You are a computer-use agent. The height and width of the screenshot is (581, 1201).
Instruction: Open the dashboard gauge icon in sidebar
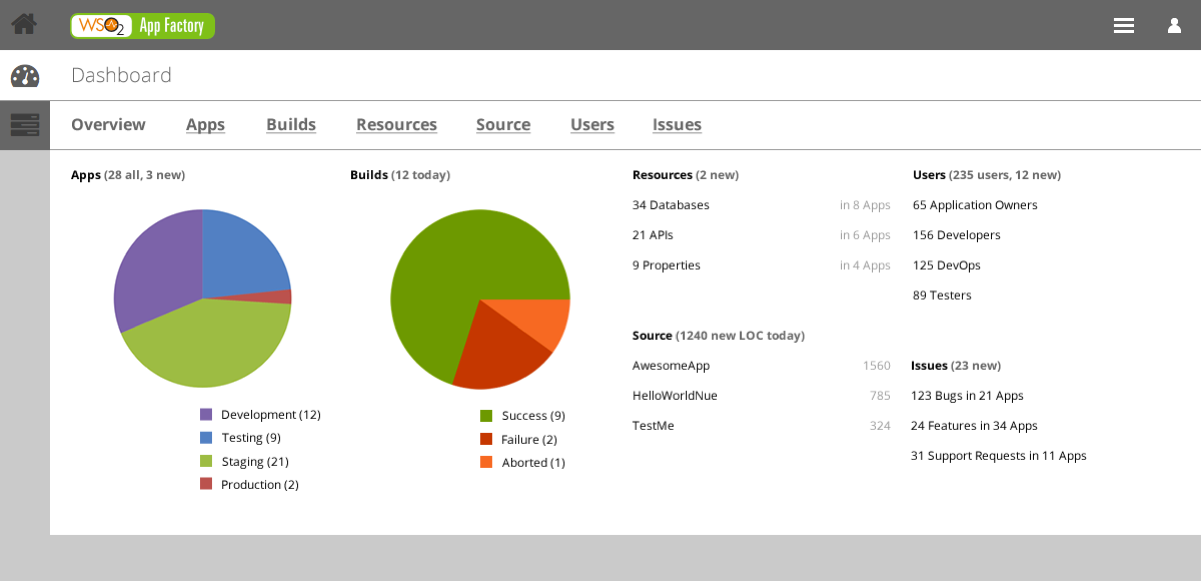(x=25, y=76)
